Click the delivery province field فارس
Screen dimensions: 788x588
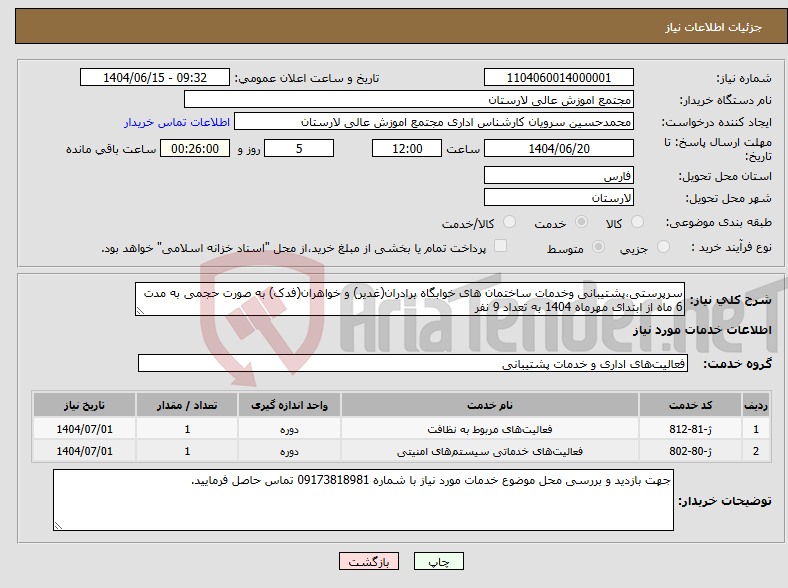(558, 175)
